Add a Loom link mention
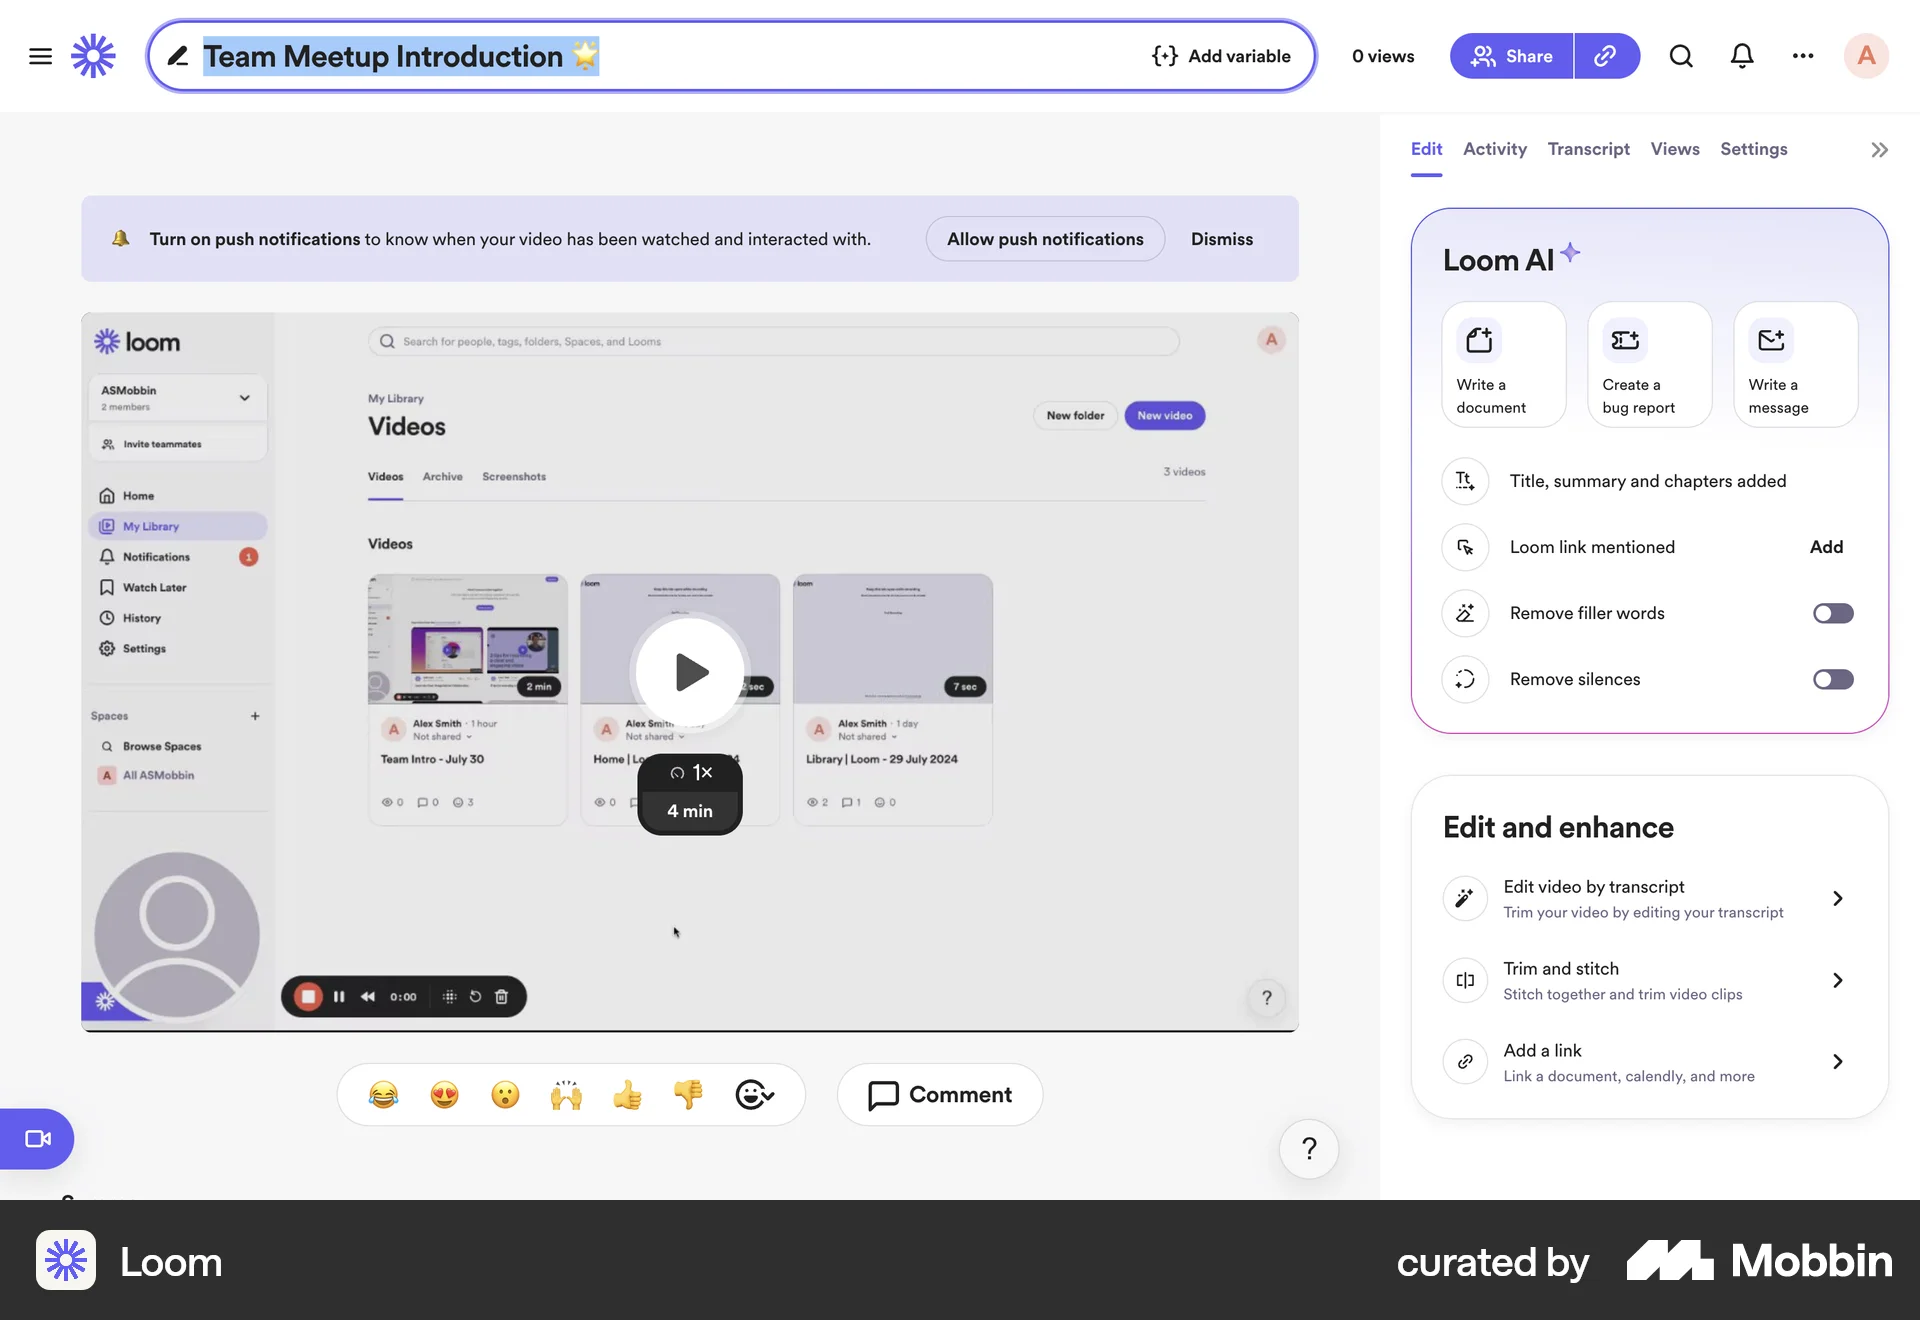Viewport: 1920px width, 1320px height. tap(1826, 547)
